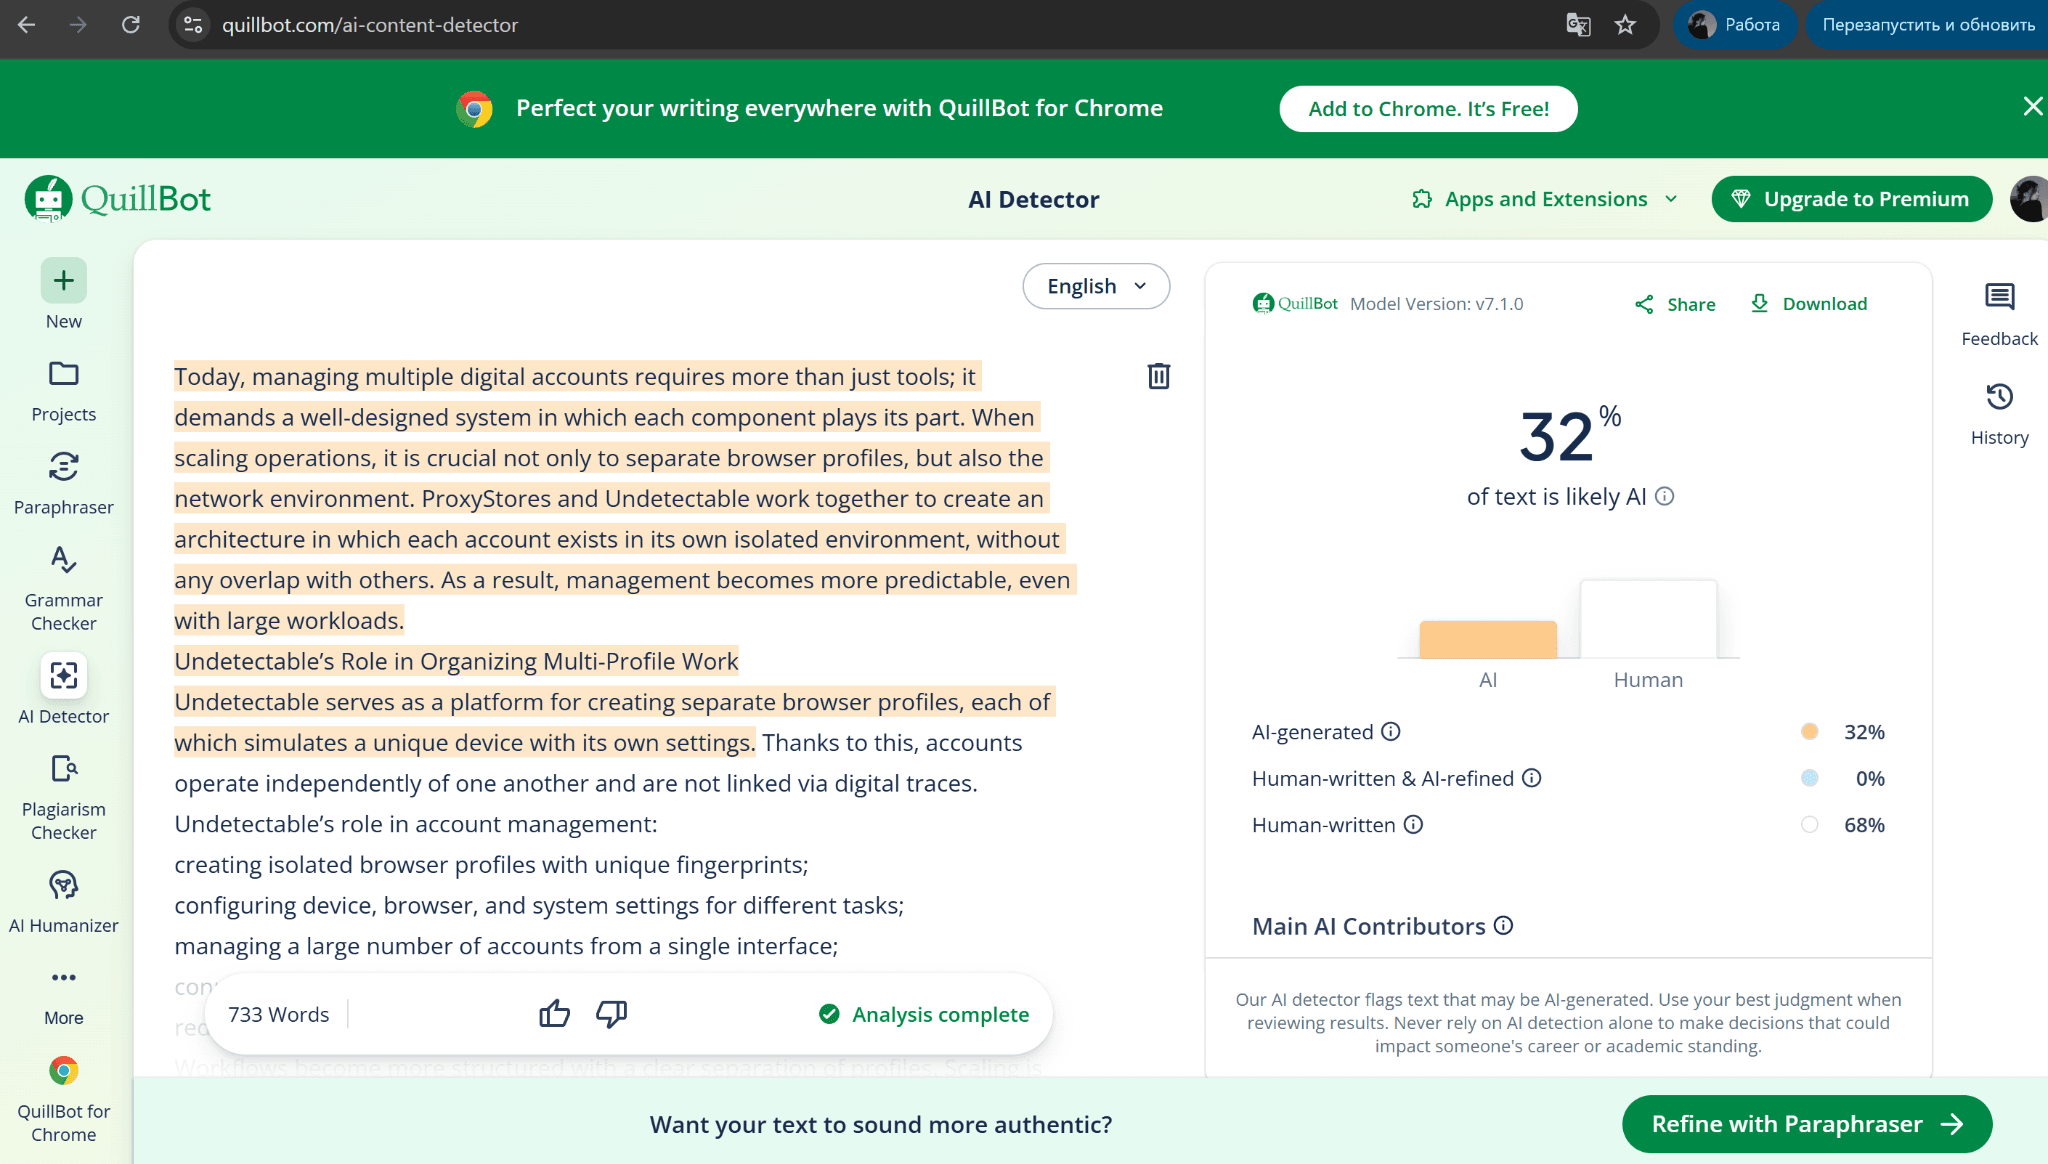
Task: Click the thumbs down feedback icon
Action: pos(611,1014)
